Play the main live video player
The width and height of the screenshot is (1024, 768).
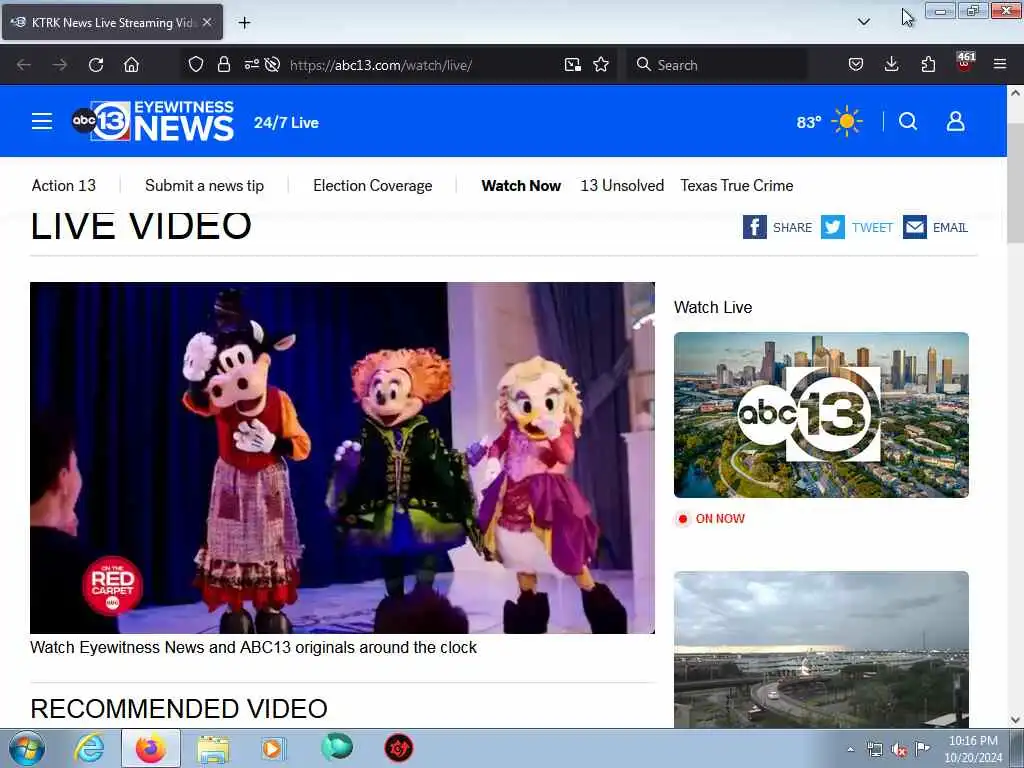(342, 457)
